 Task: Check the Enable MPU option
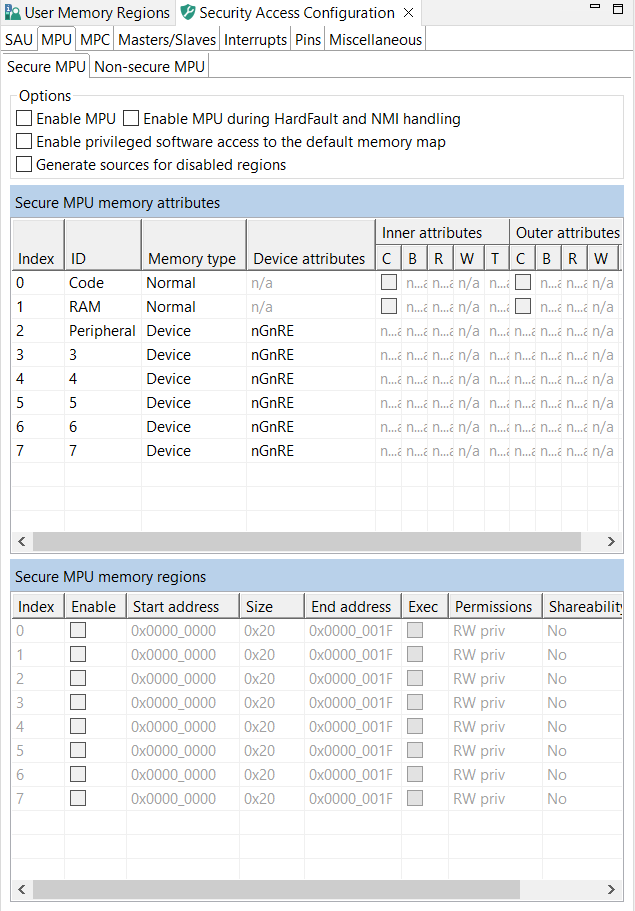click(24, 119)
